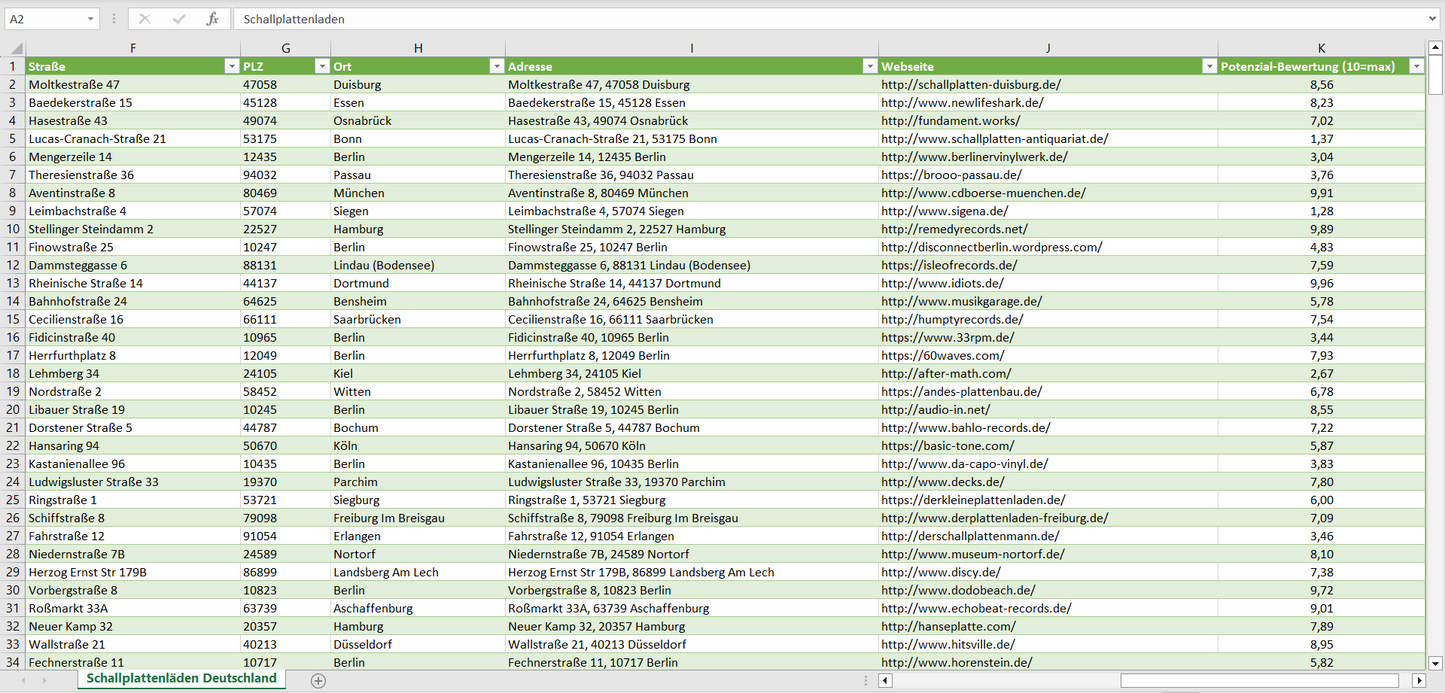Open the PLZ column filter dropdown
The width and height of the screenshot is (1445, 693).
click(321, 66)
